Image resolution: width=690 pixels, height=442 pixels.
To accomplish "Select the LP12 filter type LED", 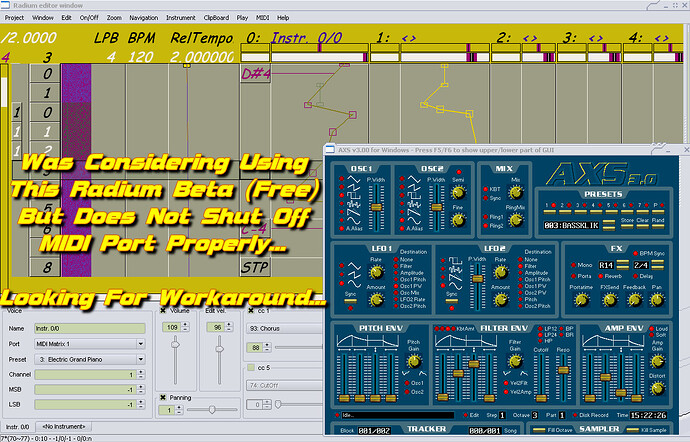I will click(540, 328).
